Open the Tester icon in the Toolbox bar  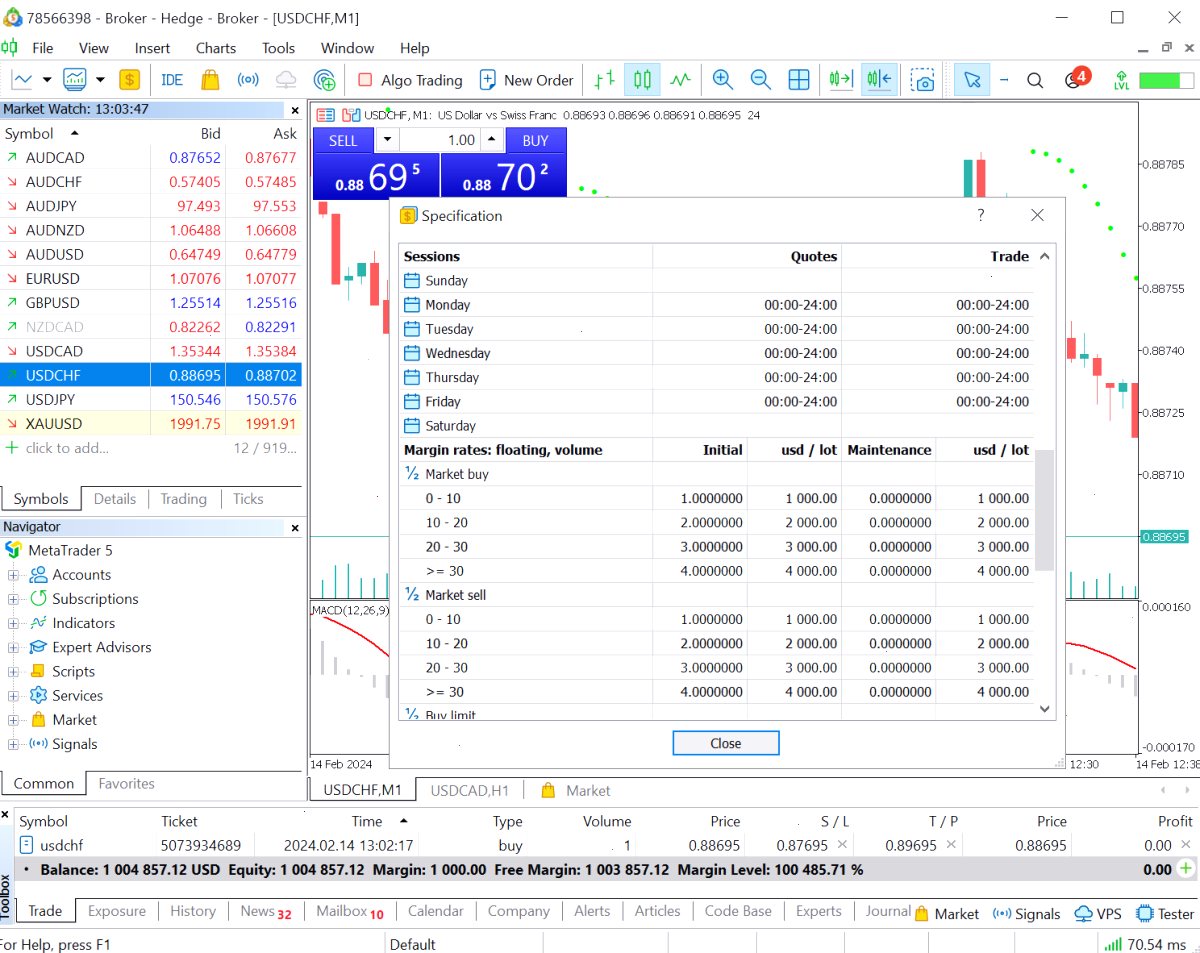point(1164,913)
